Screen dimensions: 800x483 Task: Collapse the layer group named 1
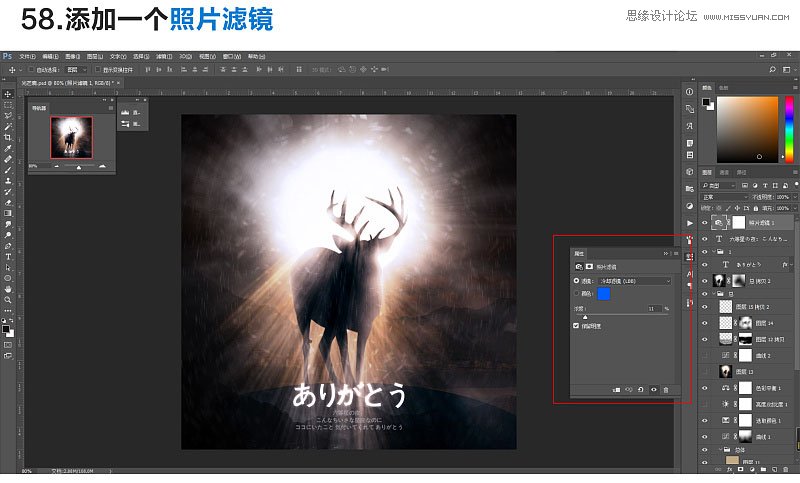click(x=714, y=251)
